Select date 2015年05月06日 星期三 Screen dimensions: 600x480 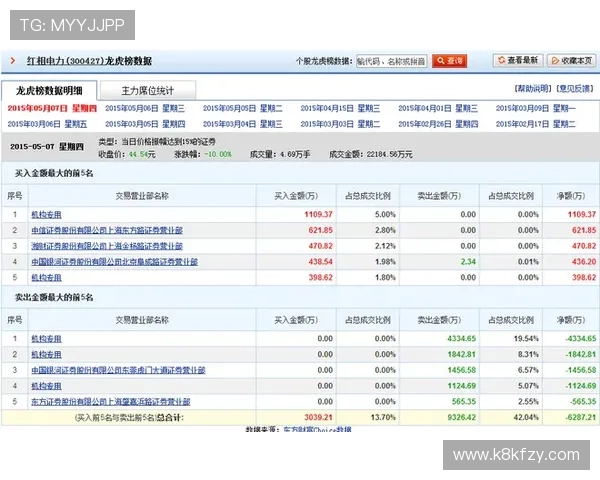(x=145, y=108)
